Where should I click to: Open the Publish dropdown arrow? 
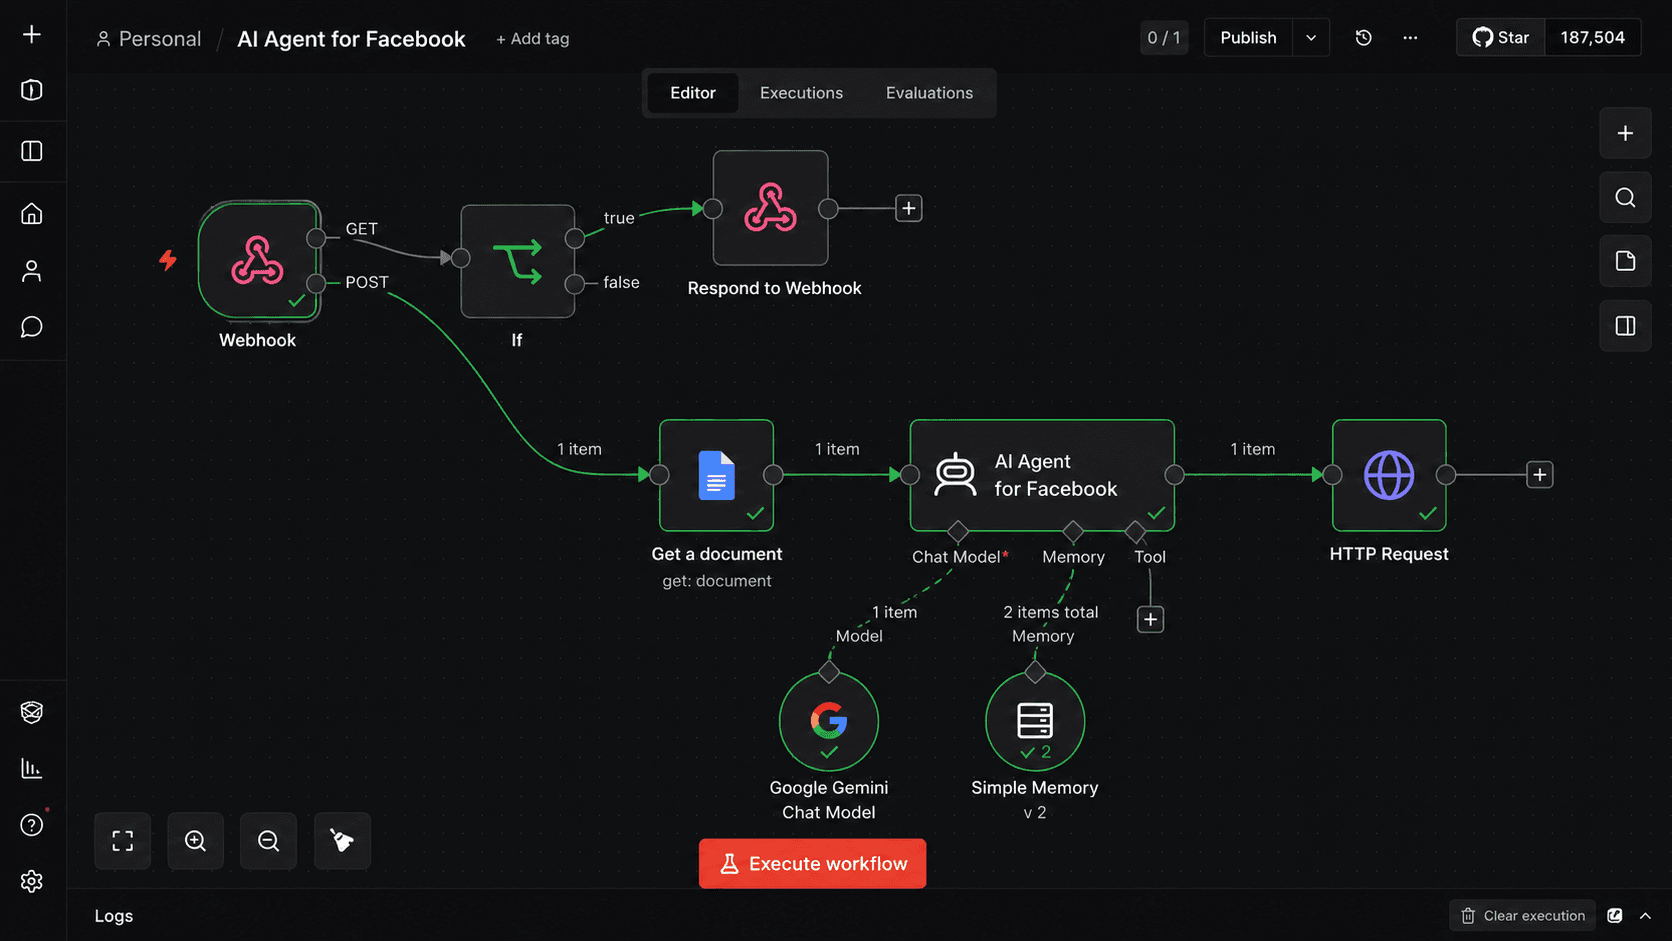[x=1311, y=38]
